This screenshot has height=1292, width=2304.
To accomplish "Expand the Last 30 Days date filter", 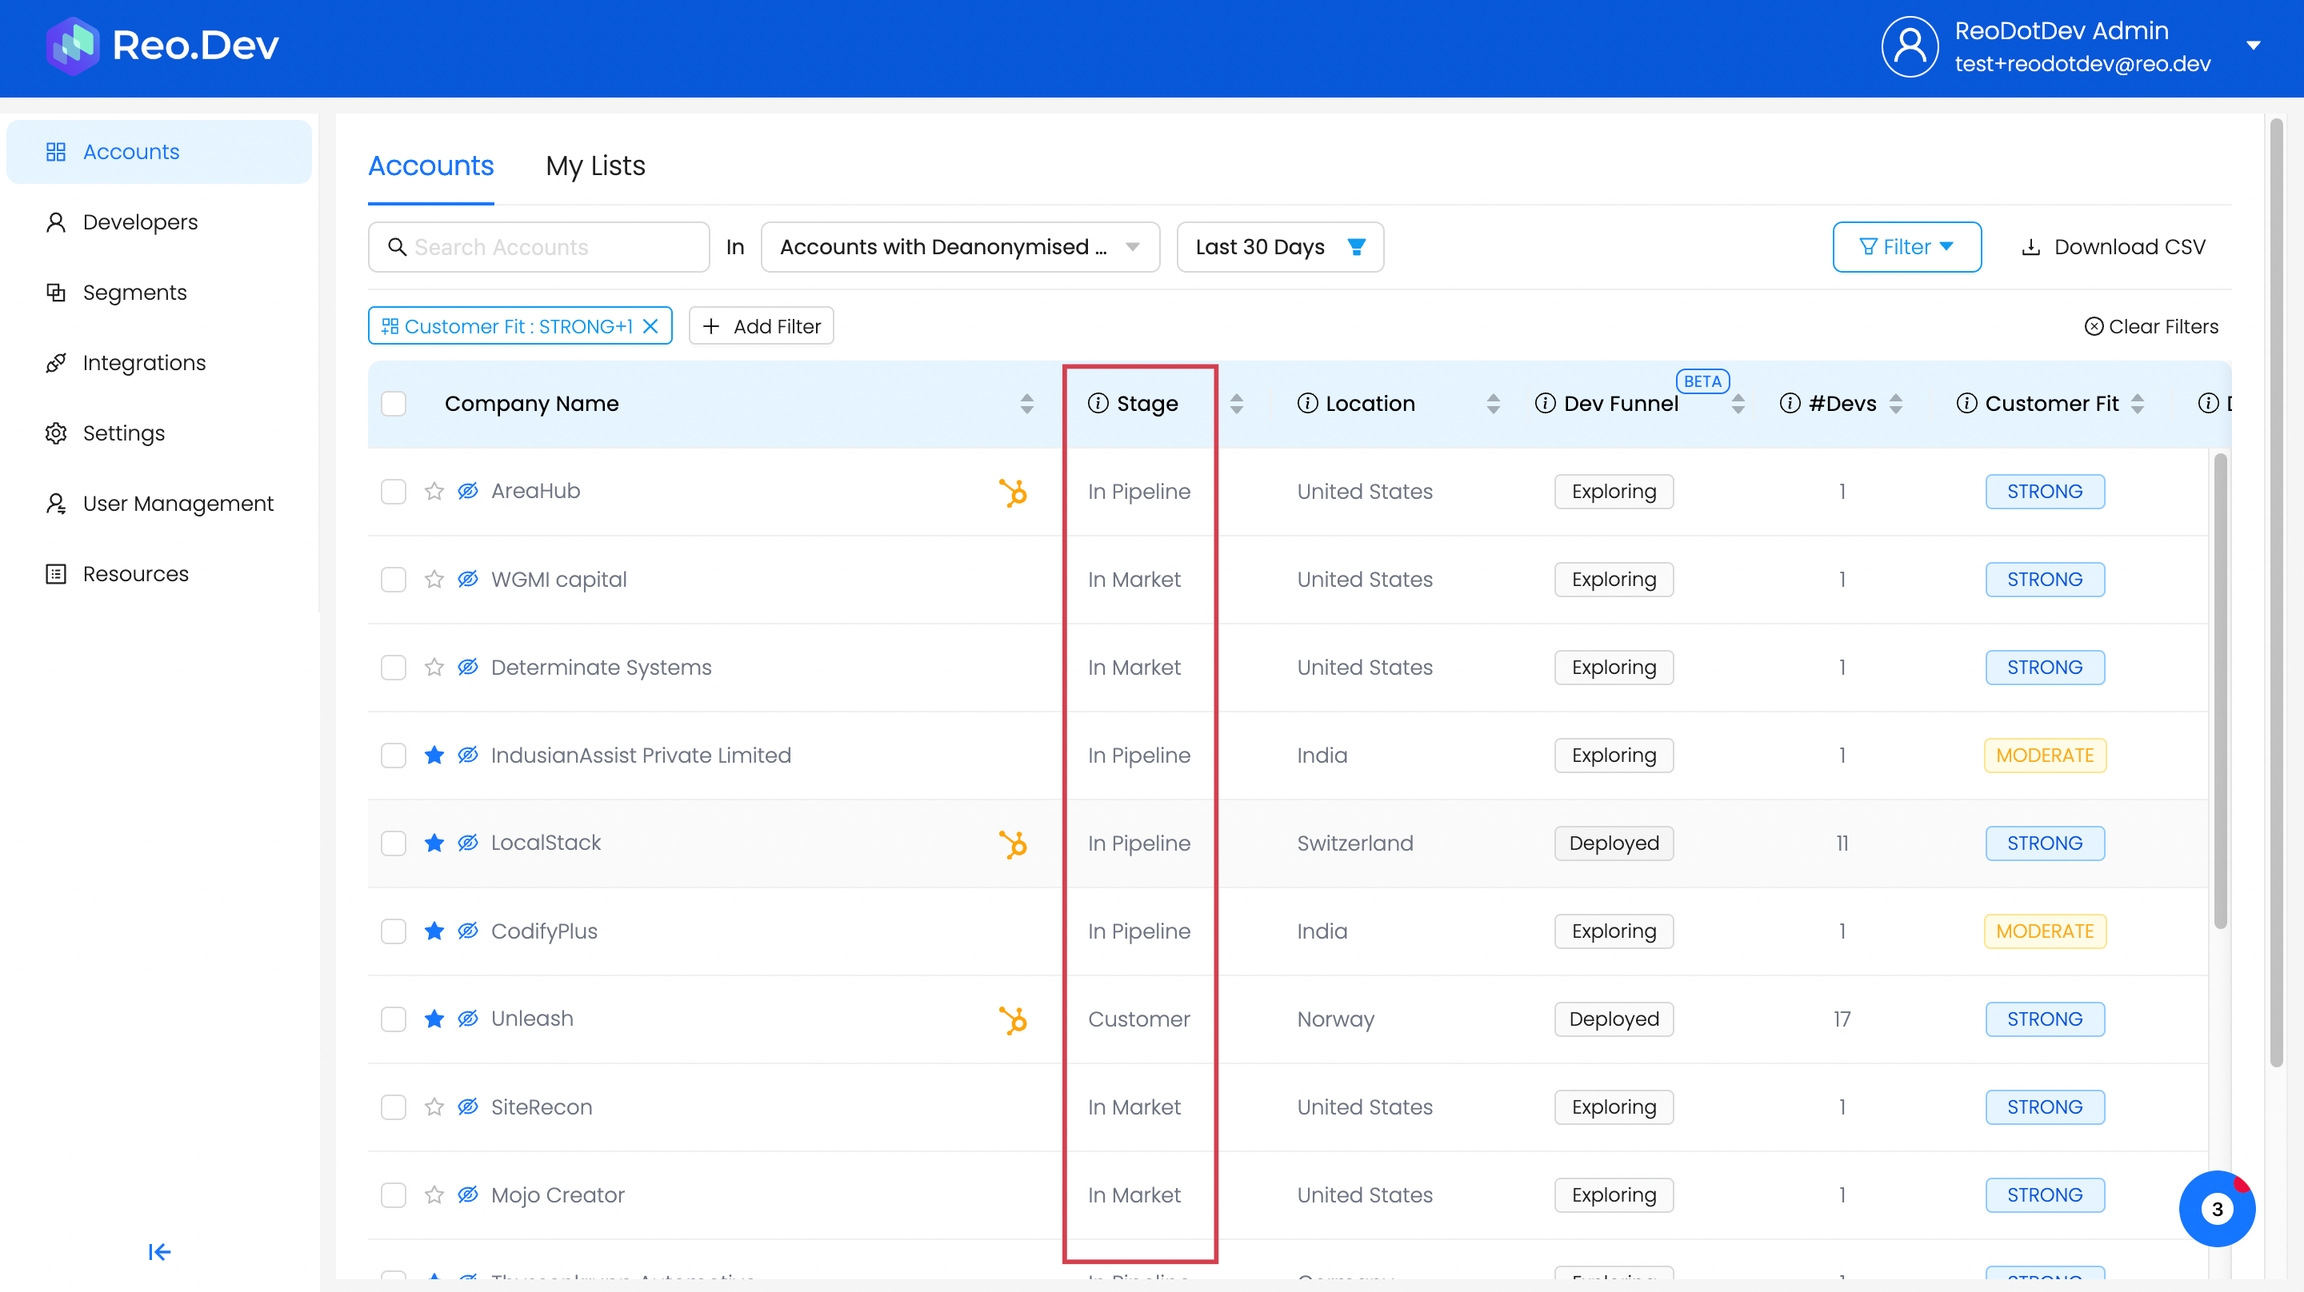I will (1279, 247).
